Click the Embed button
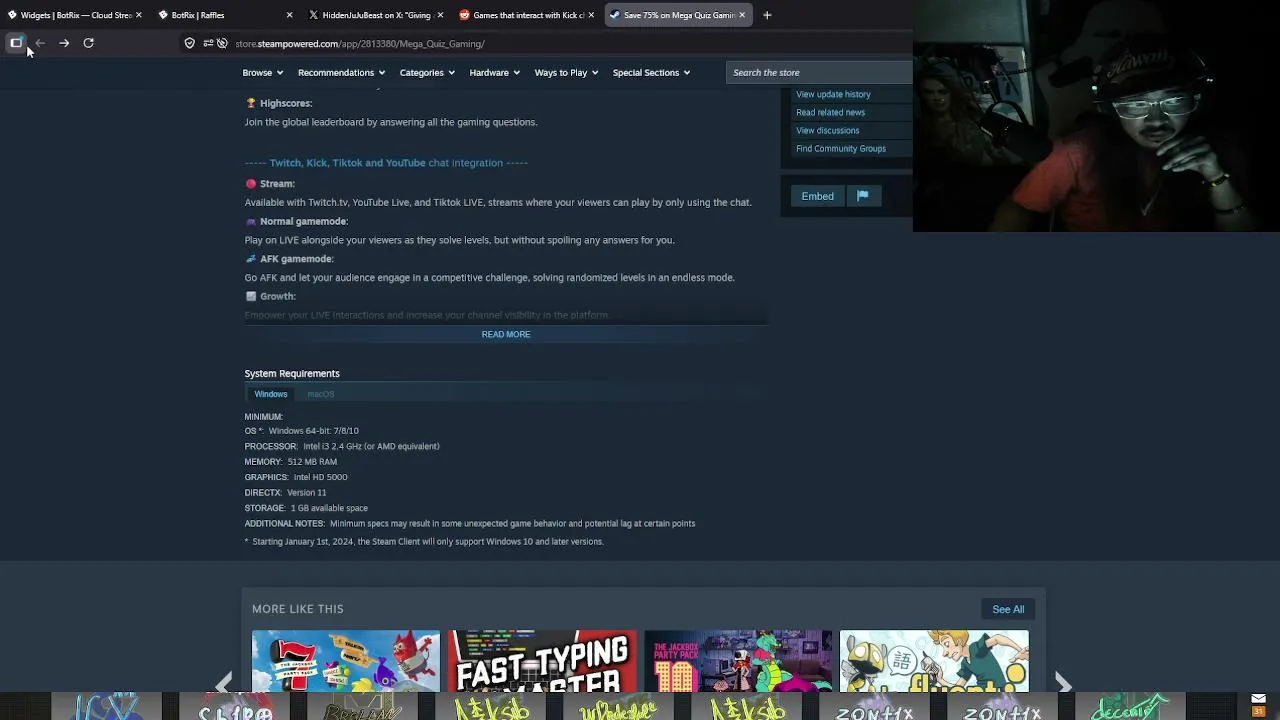Image resolution: width=1280 pixels, height=720 pixels. point(817,196)
